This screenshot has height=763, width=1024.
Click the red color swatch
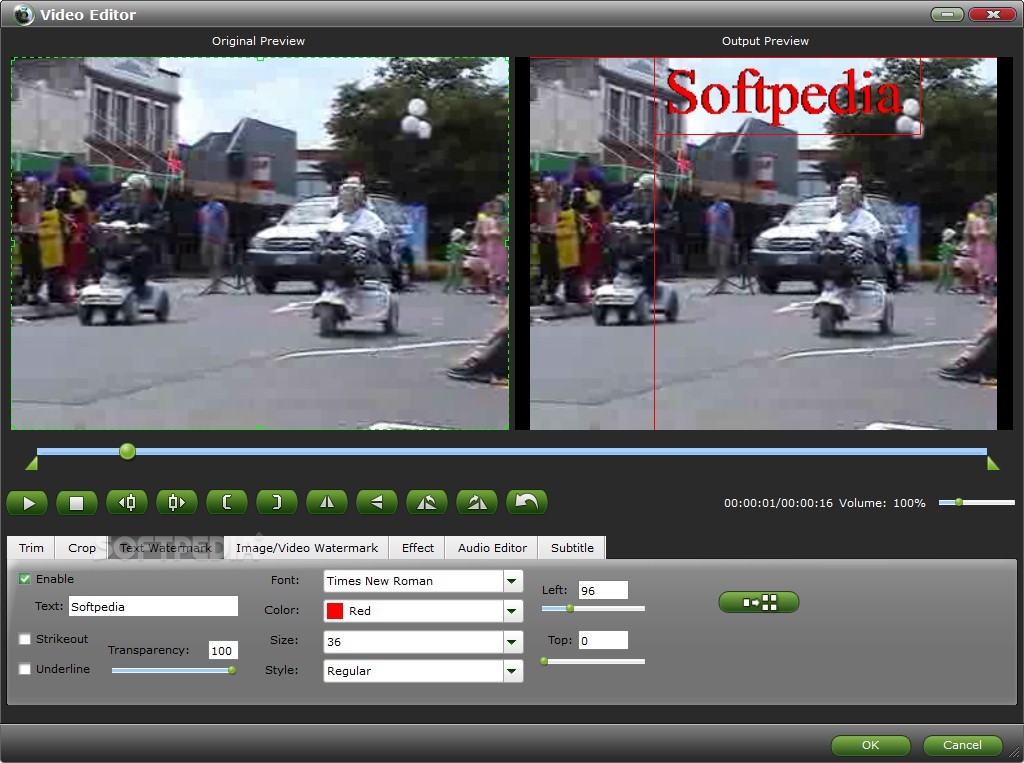335,611
